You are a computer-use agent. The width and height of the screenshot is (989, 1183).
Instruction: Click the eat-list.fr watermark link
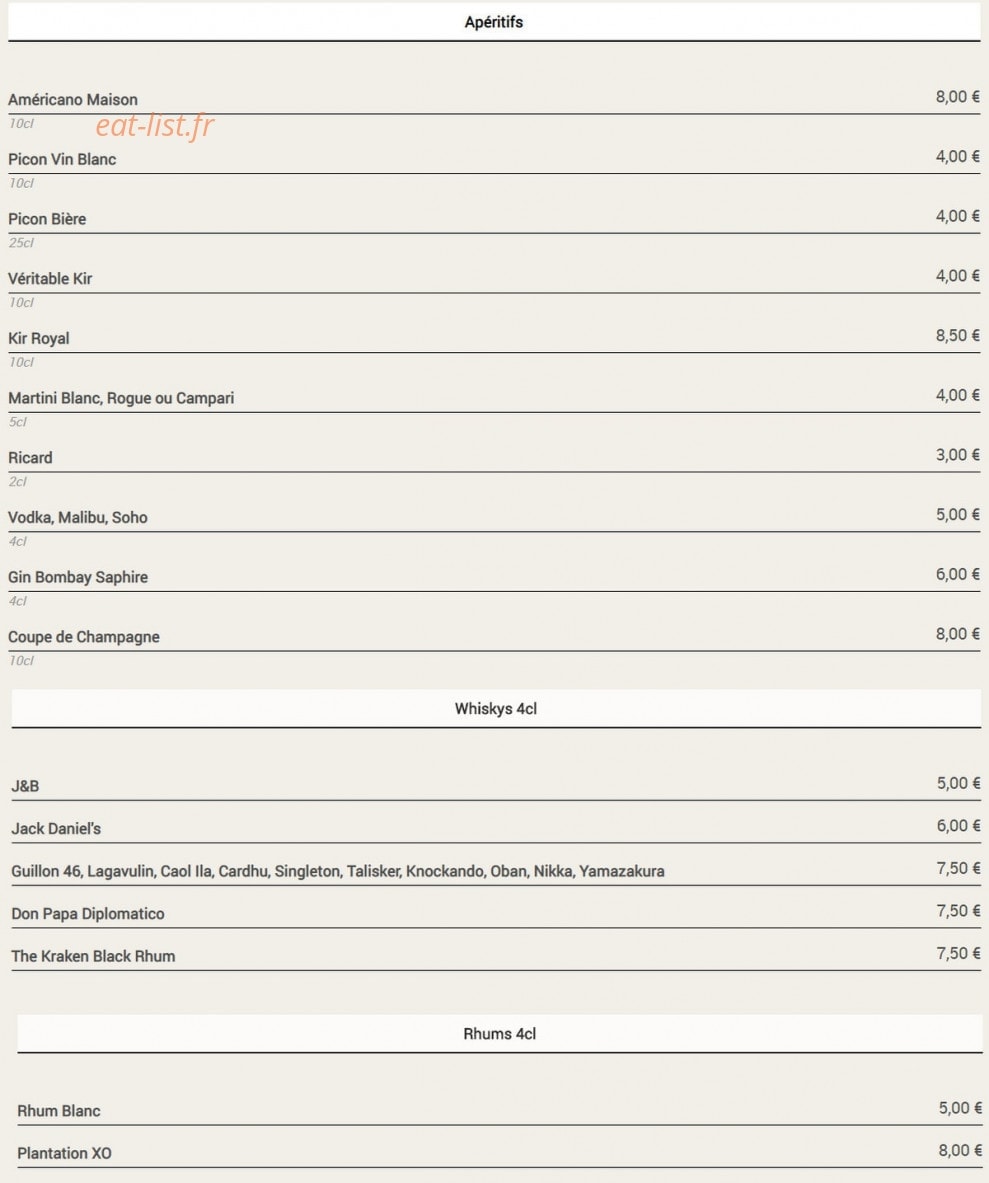[155, 125]
